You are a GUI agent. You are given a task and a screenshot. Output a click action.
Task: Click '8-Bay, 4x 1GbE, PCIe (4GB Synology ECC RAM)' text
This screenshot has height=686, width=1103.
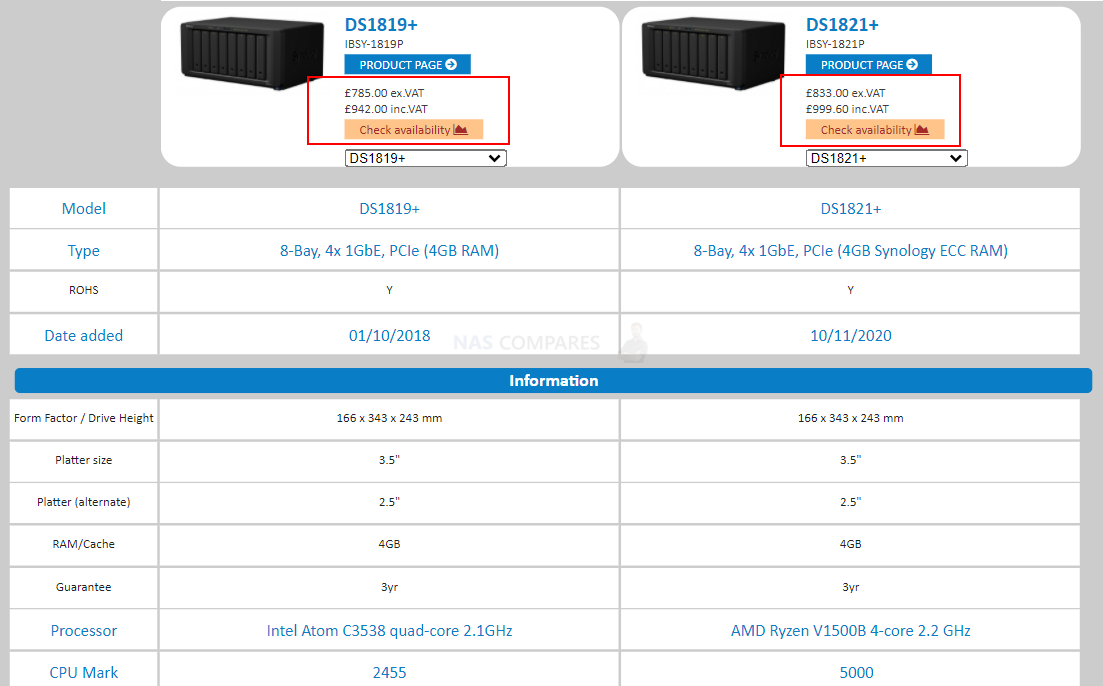(x=850, y=250)
